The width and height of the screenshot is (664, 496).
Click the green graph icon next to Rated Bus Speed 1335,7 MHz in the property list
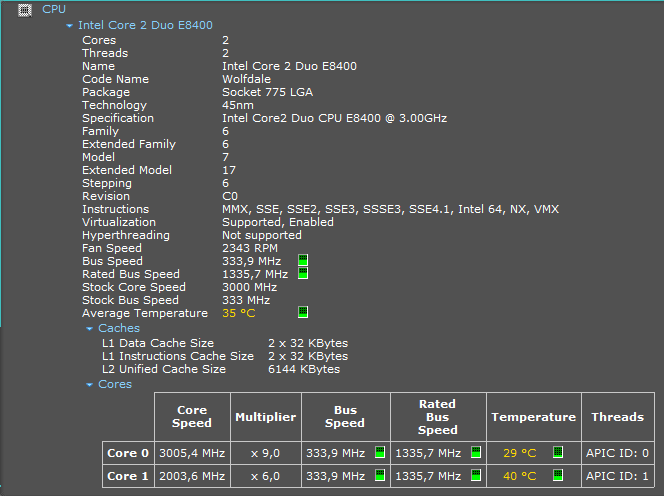[x=303, y=273]
